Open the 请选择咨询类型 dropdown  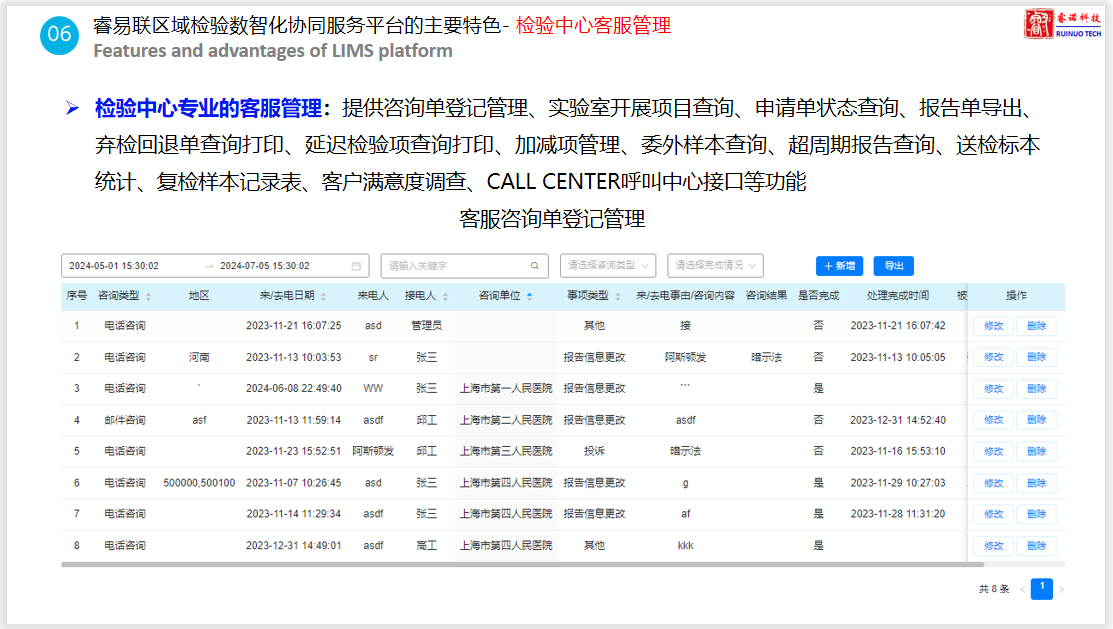(x=608, y=266)
